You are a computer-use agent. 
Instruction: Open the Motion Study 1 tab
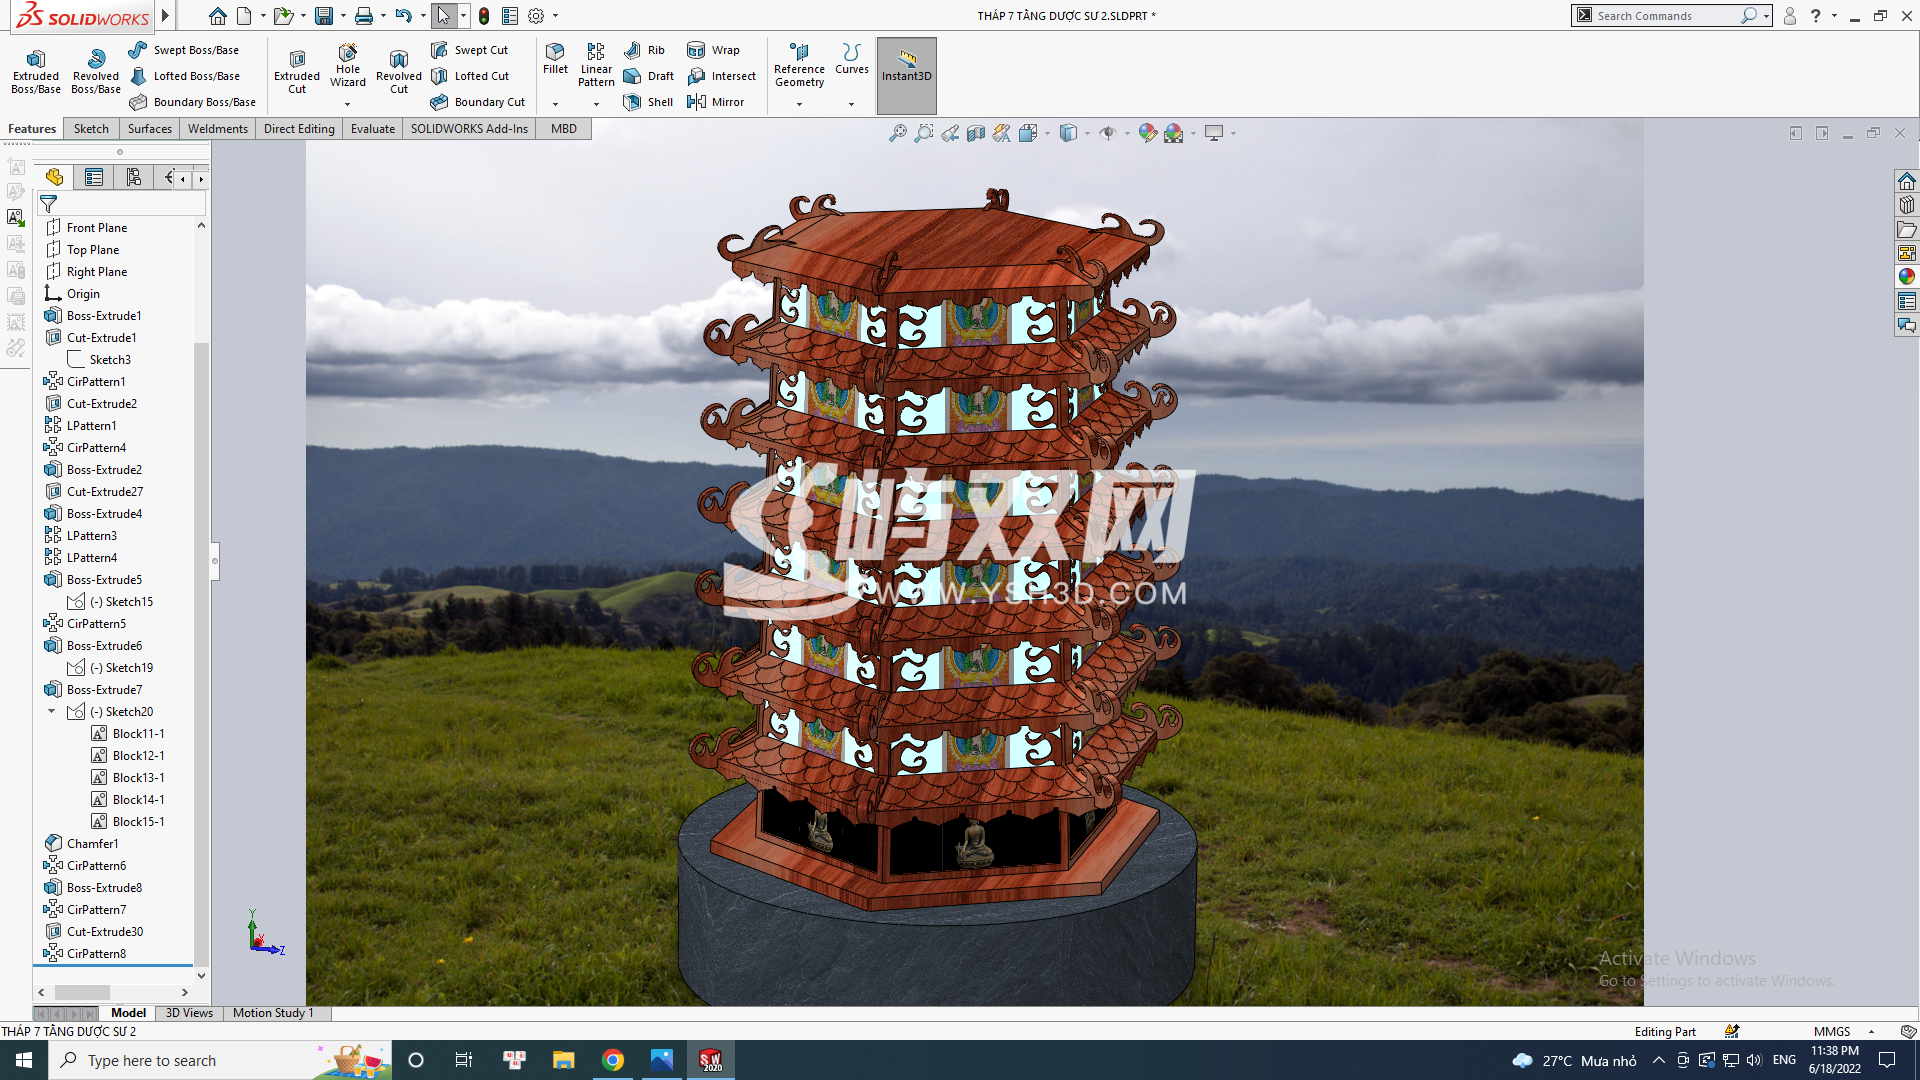[273, 1013]
